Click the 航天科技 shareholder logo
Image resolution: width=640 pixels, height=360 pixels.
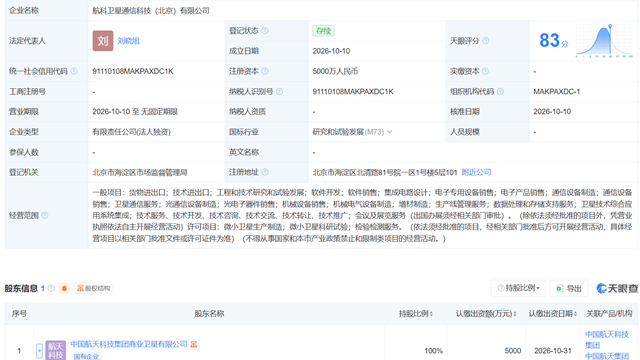(x=56, y=350)
